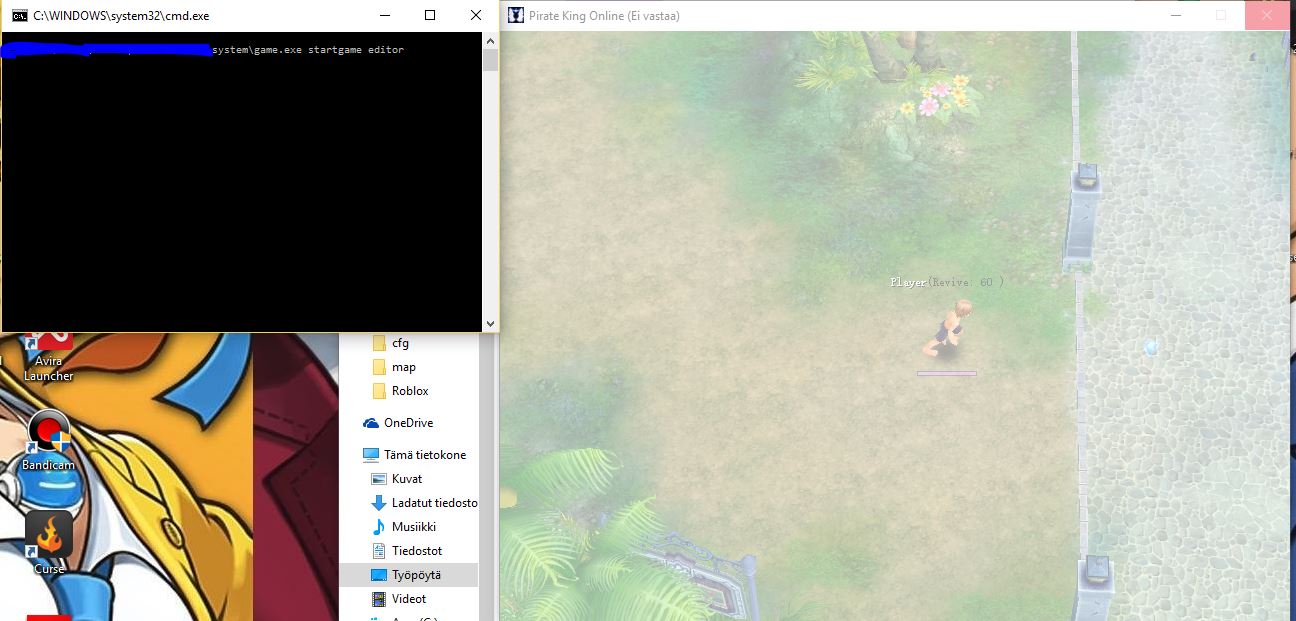
Task: Minimize the cmd.exe window
Action: pyautogui.click(x=385, y=15)
